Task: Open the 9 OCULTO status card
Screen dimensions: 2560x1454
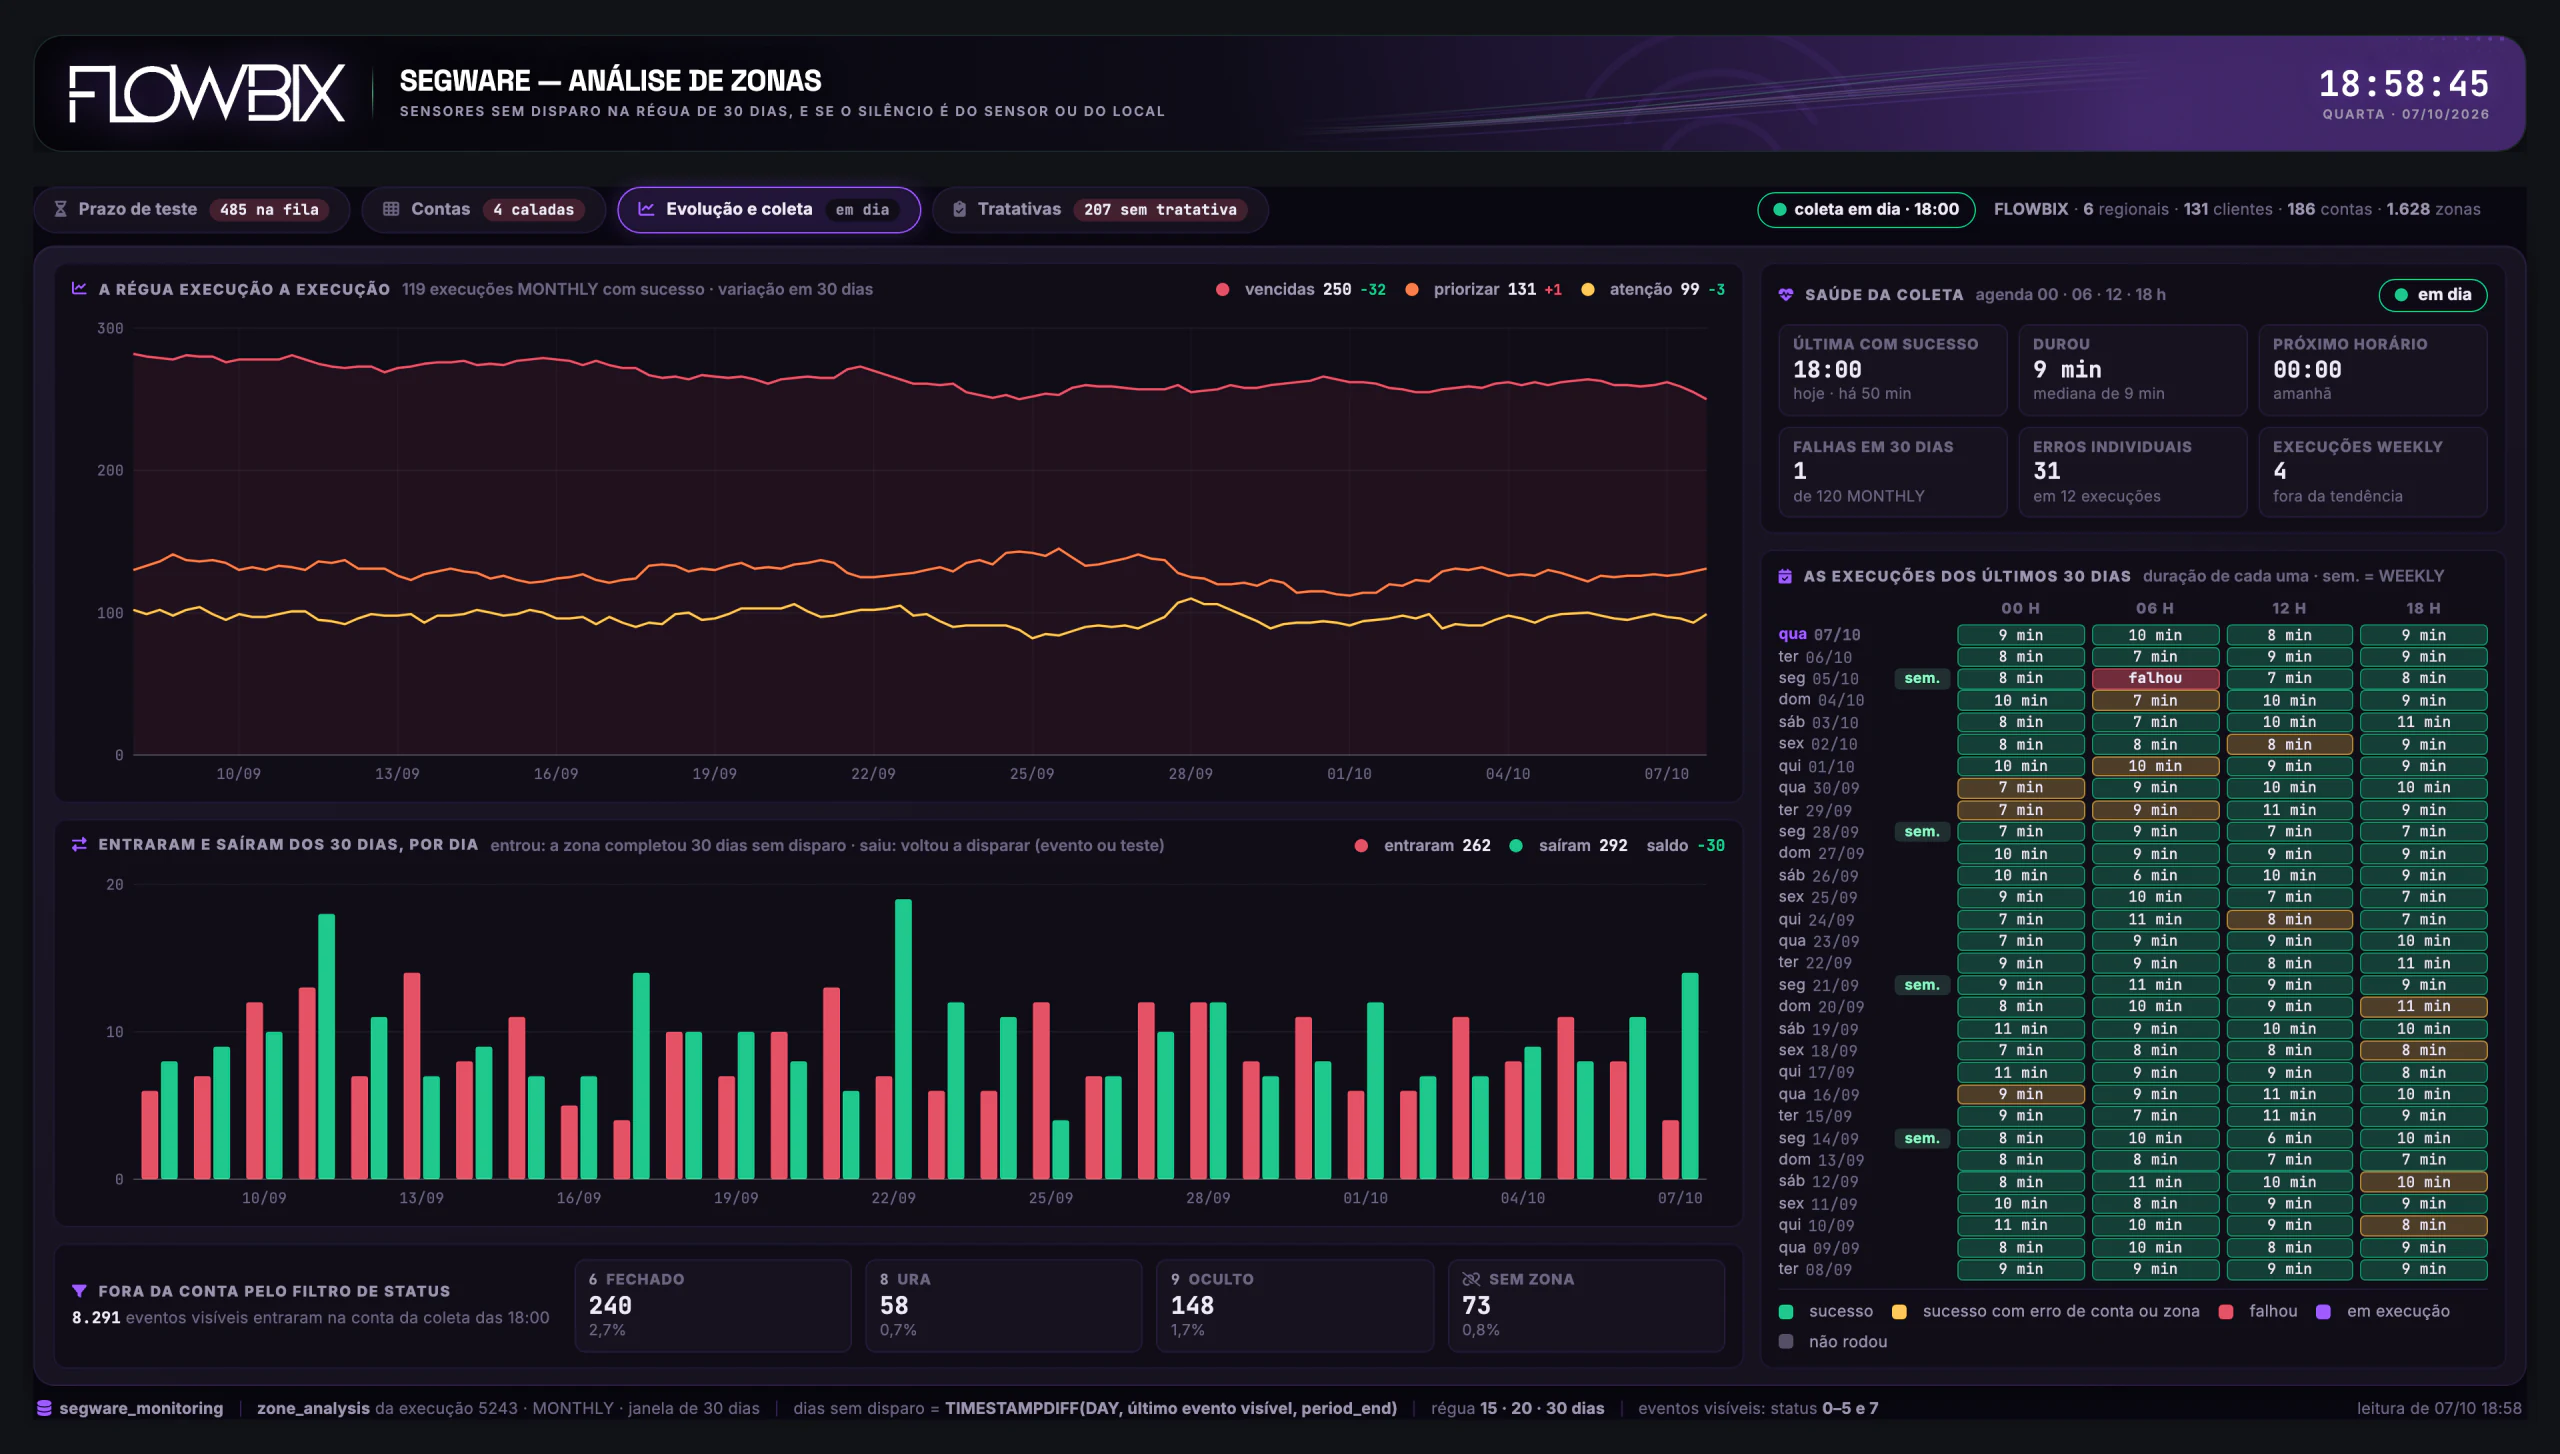Action: click(1294, 1306)
